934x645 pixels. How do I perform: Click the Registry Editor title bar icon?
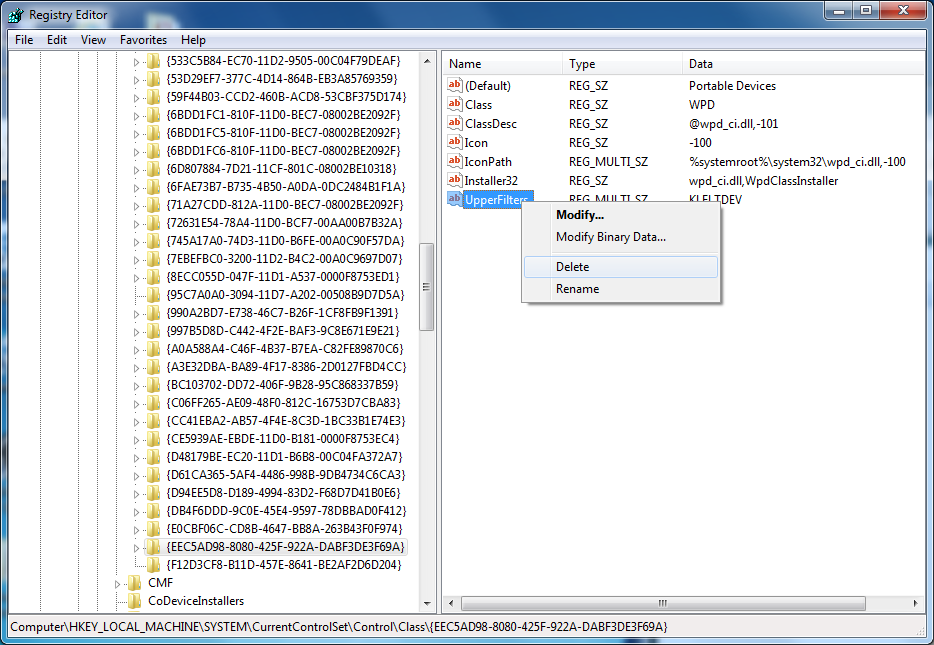[13, 14]
